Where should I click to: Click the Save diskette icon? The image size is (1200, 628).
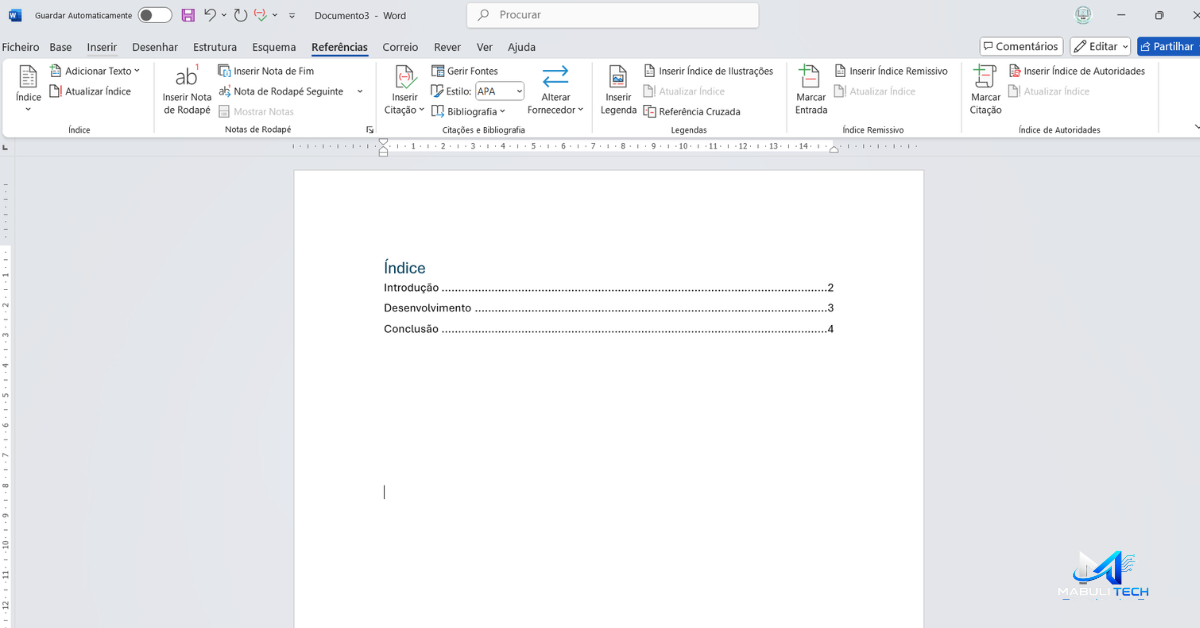coord(188,15)
